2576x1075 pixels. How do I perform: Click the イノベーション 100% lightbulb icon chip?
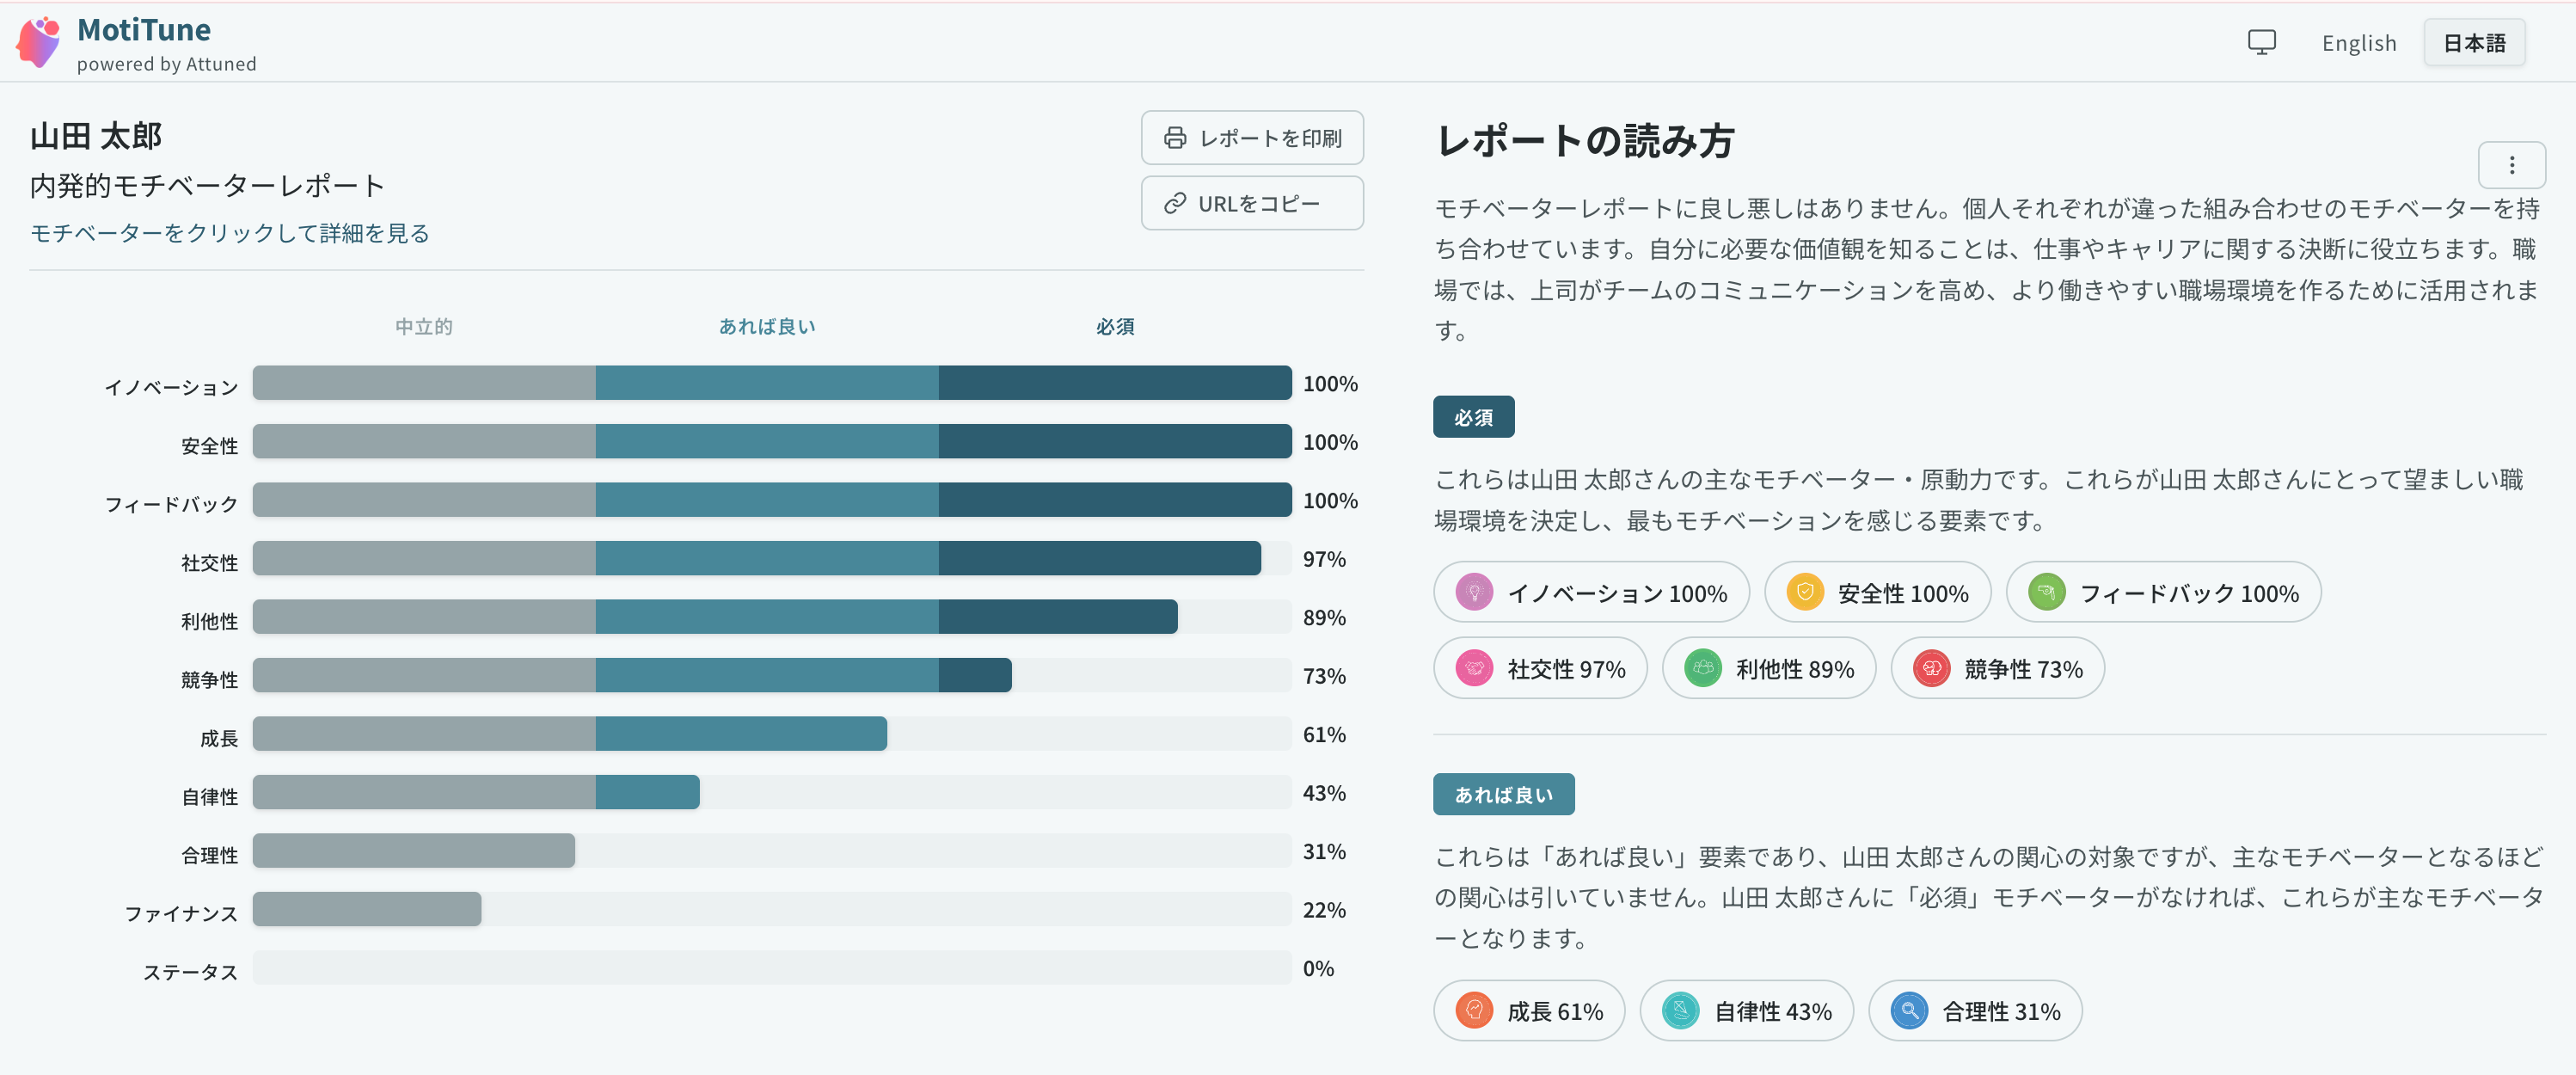(x=1591, y=592)
